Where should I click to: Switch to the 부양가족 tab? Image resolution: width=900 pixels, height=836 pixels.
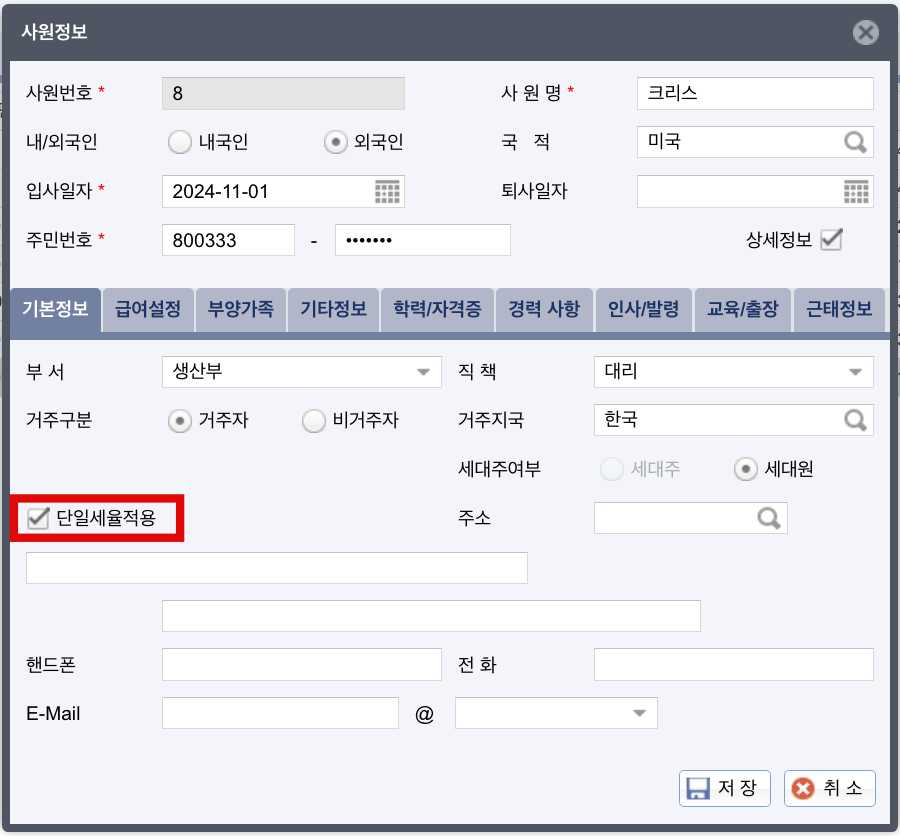point(240,310)
